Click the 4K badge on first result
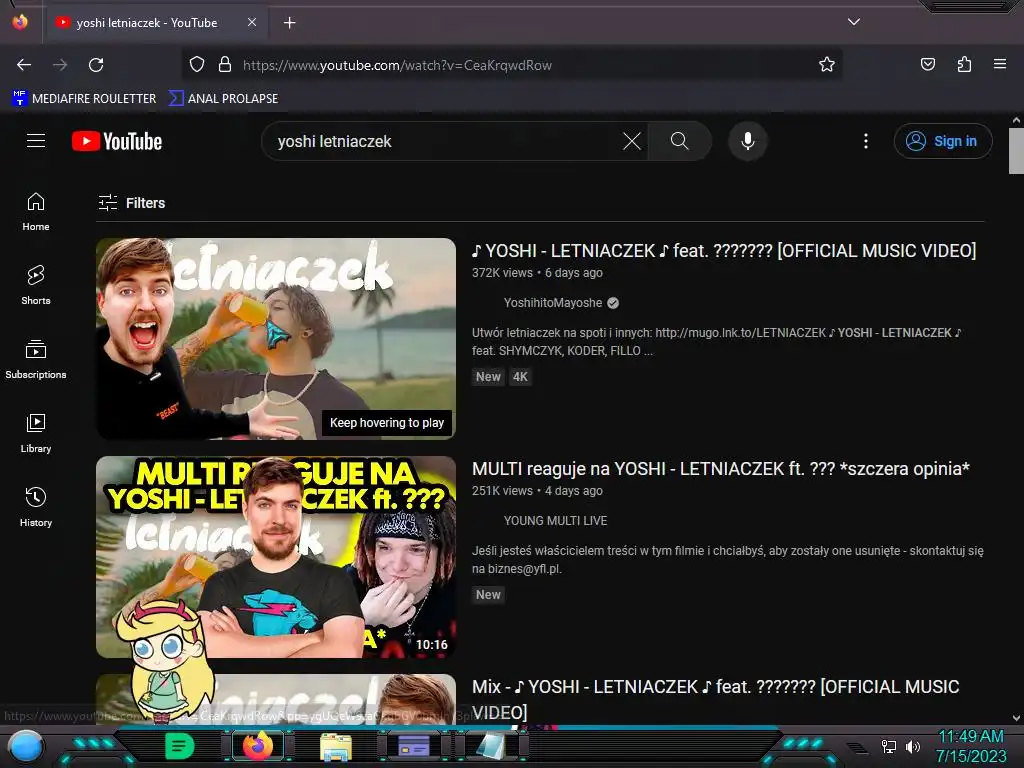Viewport: 1024px width, 768px height. coord(520,377)
